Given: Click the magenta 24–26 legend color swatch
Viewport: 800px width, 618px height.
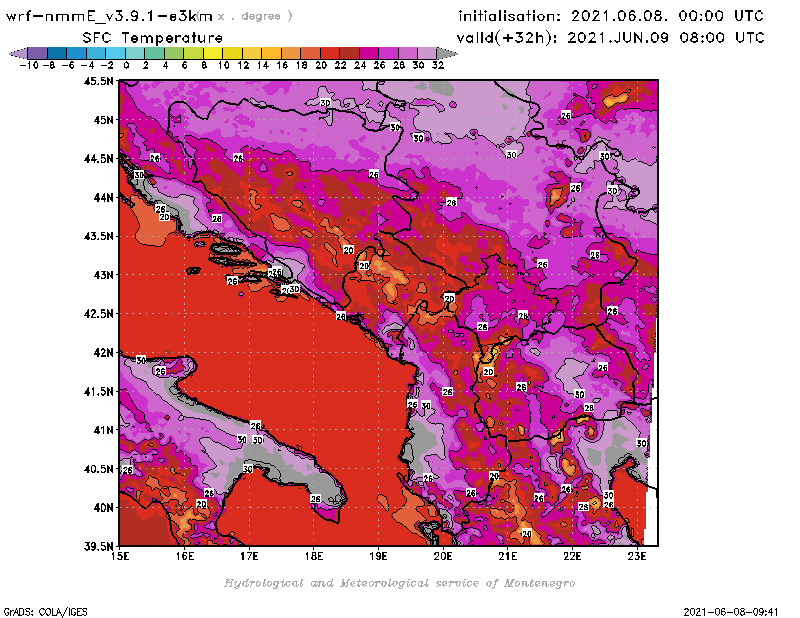Looking at the screenshot, I should click(x=369, y=53).
